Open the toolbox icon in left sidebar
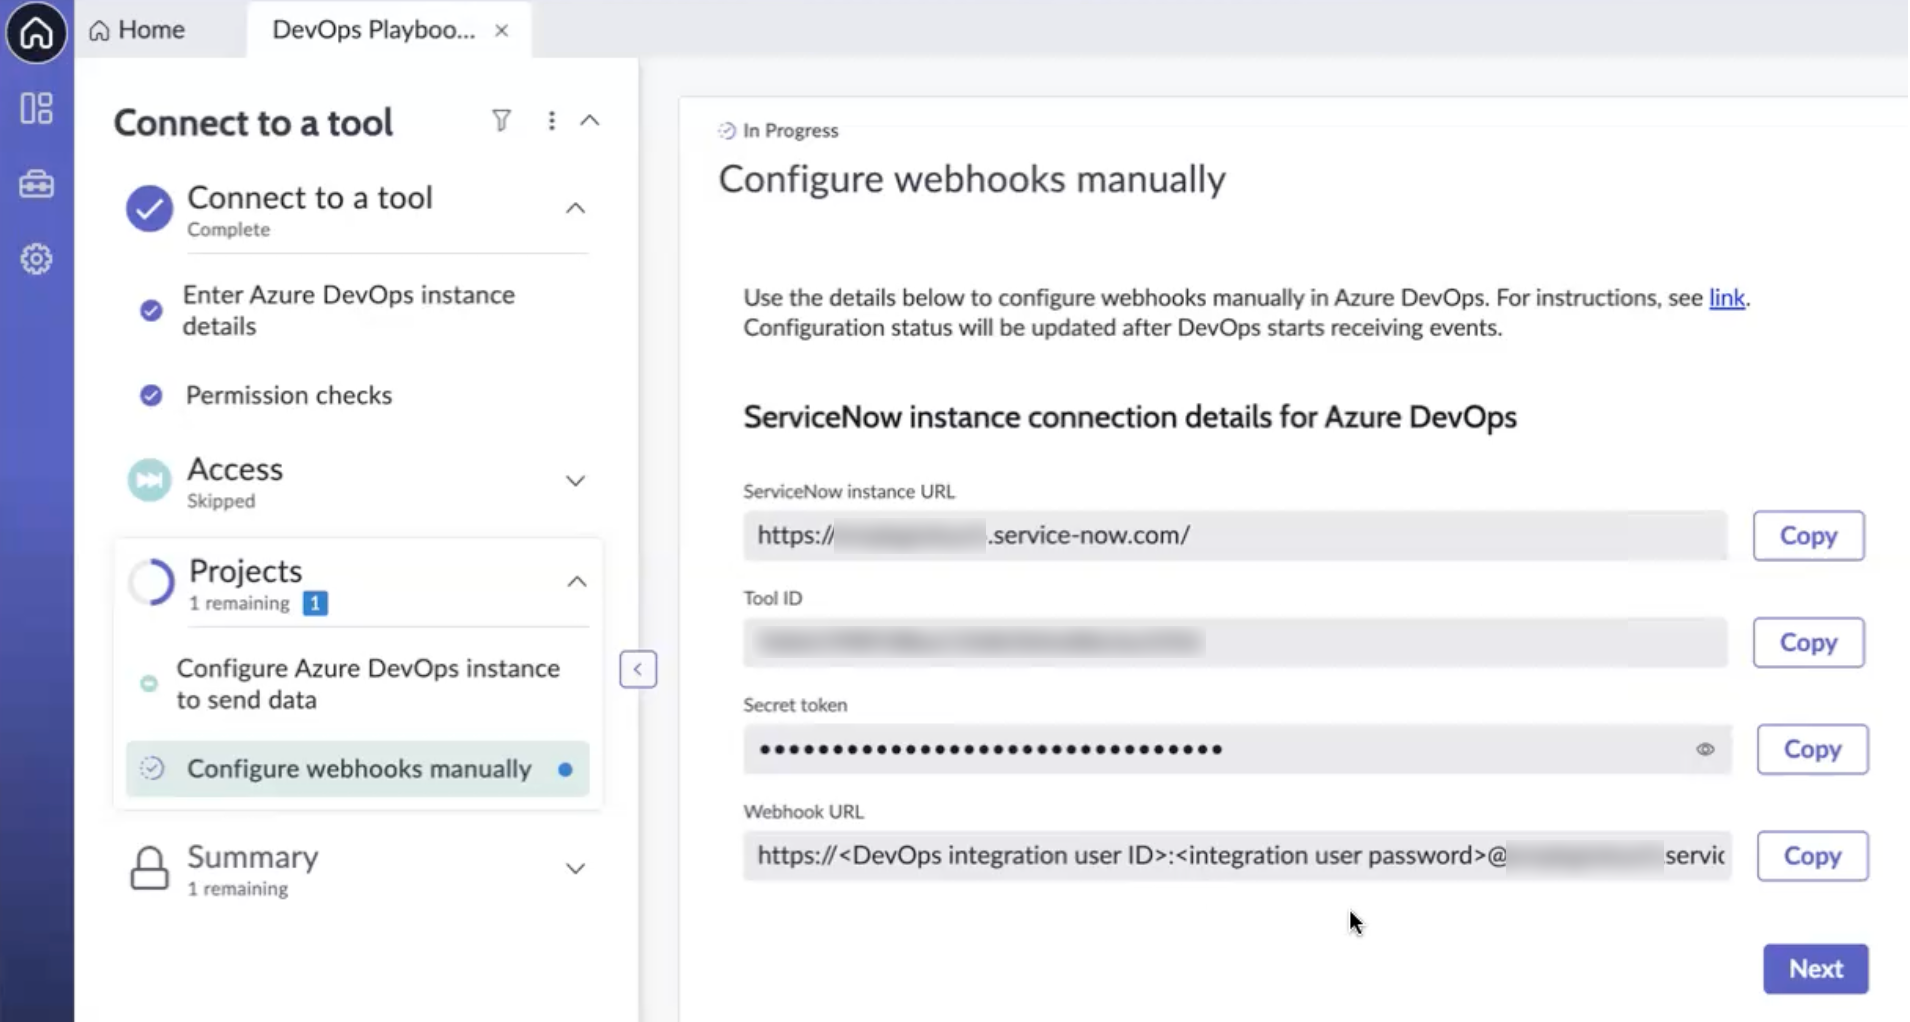This screenshot has height=1022, width=1910. (x=36, y=184)
